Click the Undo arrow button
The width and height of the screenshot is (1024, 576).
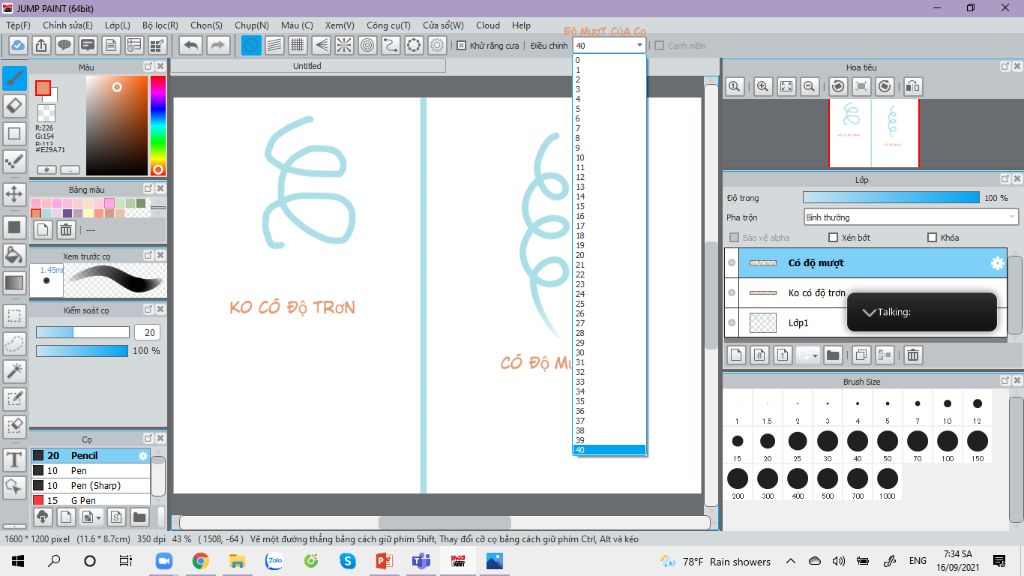coord(191,46)
